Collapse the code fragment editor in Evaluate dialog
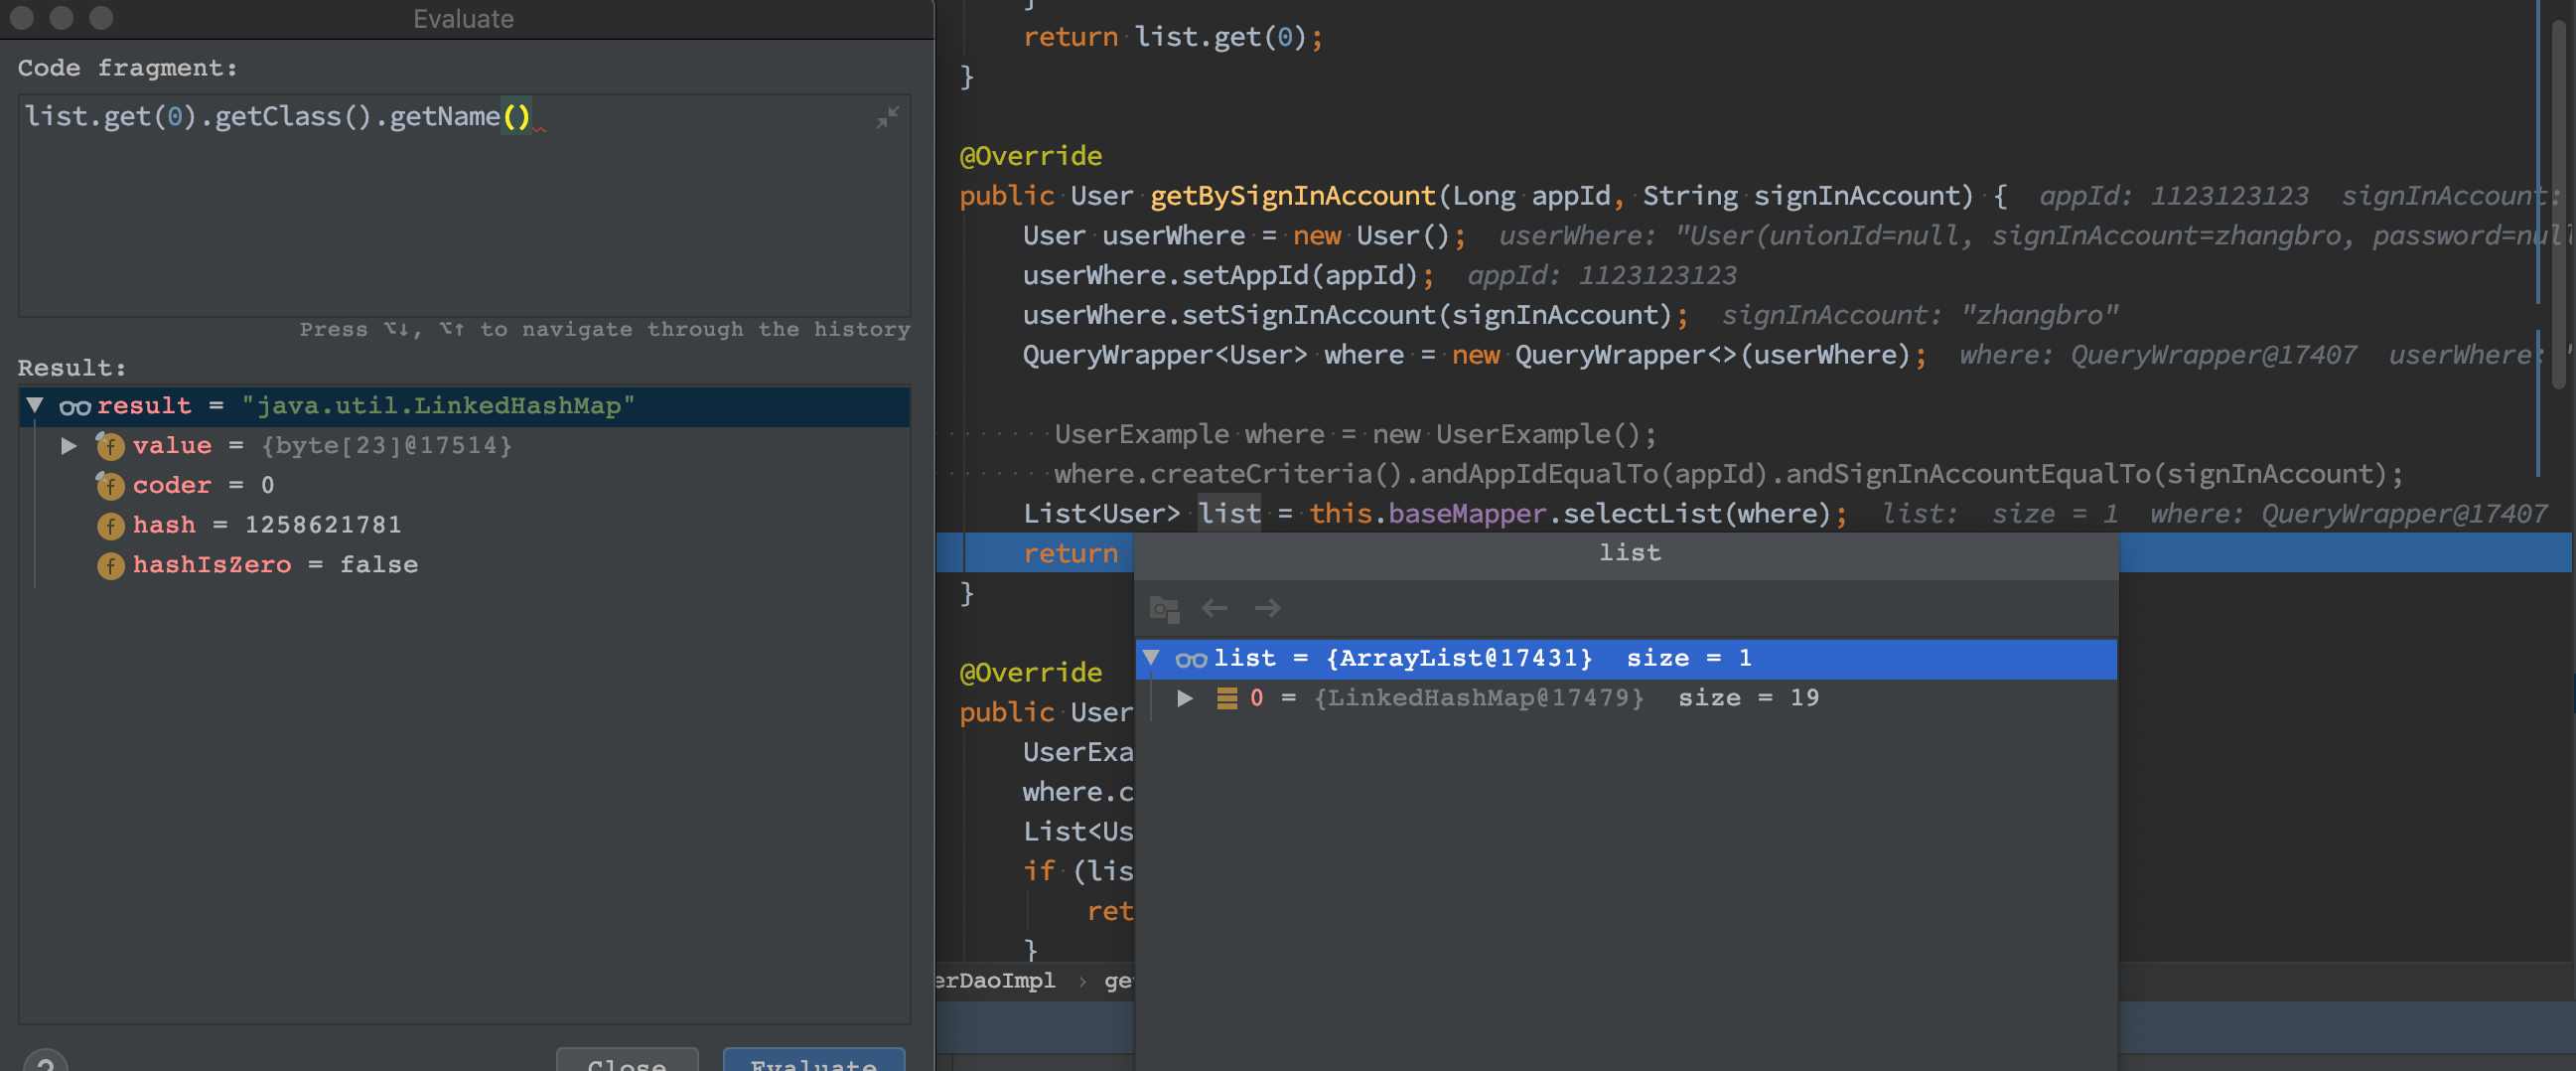Screen dimensions: 2576x1071 887,117
